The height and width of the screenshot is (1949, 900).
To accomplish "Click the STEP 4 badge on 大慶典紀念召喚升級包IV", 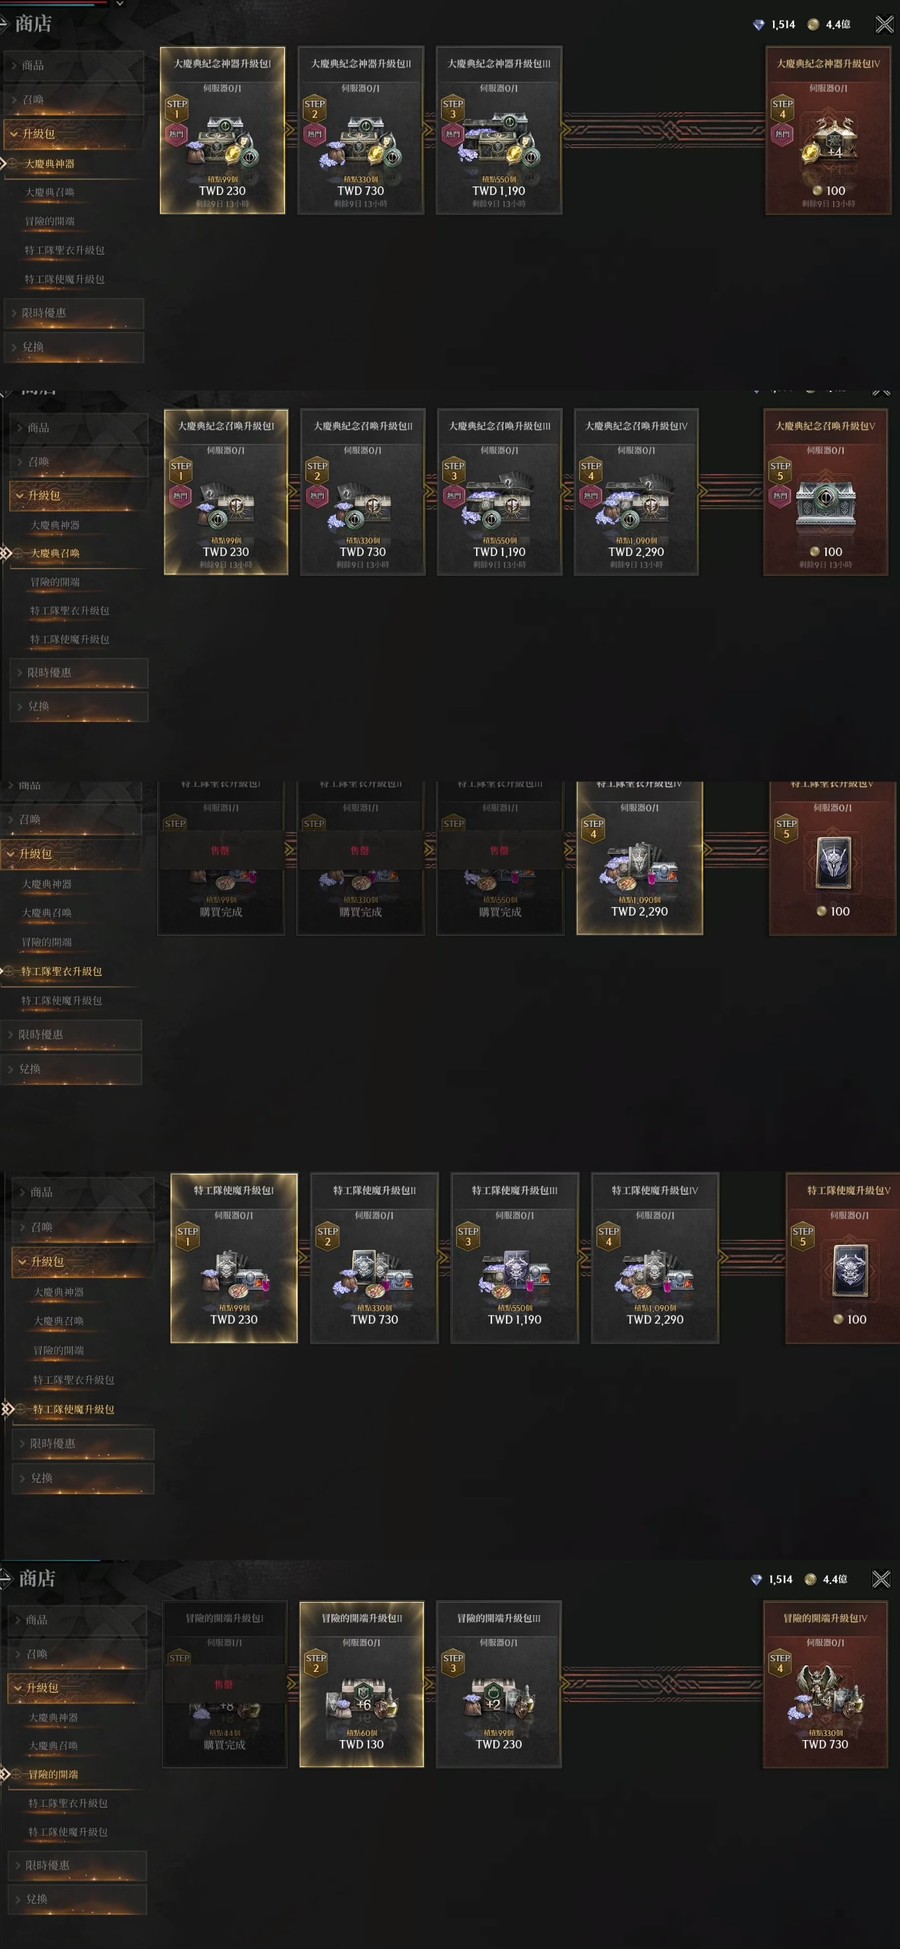I will coord(591,469).
